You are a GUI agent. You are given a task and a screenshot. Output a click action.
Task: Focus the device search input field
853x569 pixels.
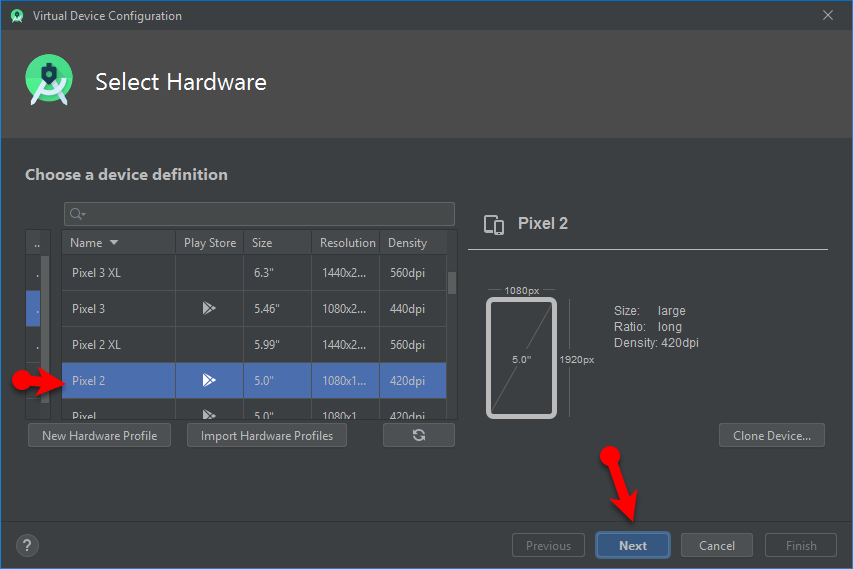(x=265, y=214)
